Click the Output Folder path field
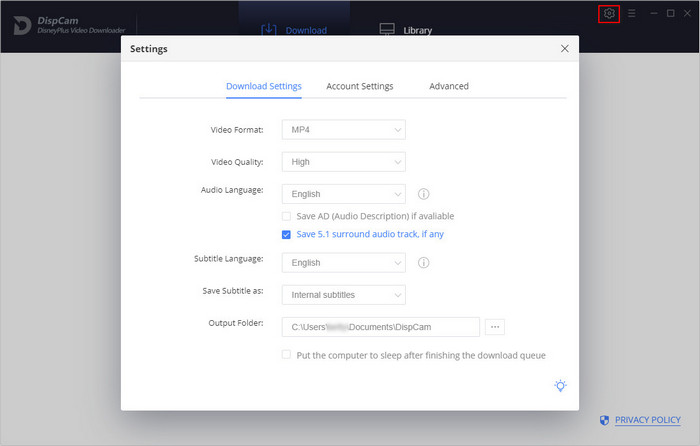 click(381, 327)
